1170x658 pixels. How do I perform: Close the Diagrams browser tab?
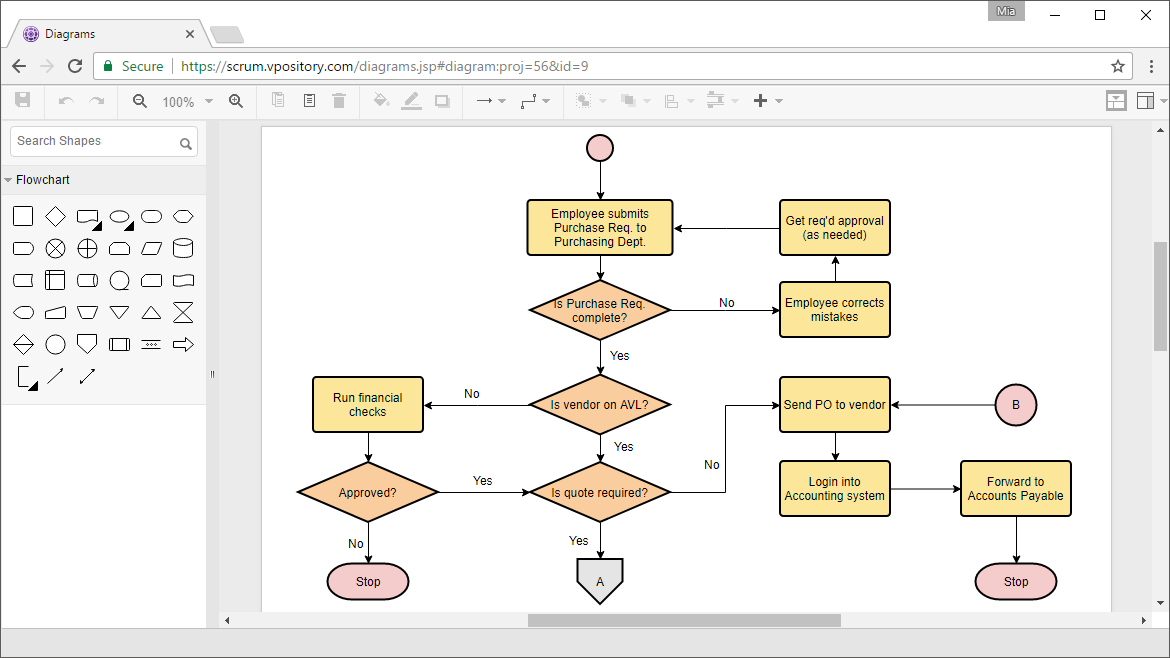click(x=190, y=34)
